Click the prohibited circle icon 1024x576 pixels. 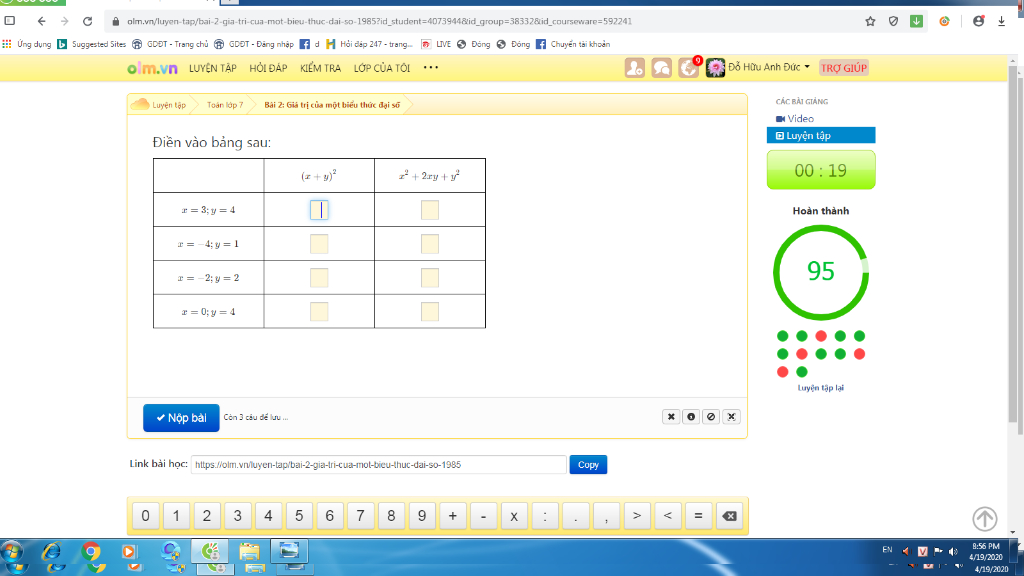pyautogui.click(x=711, y=417)
